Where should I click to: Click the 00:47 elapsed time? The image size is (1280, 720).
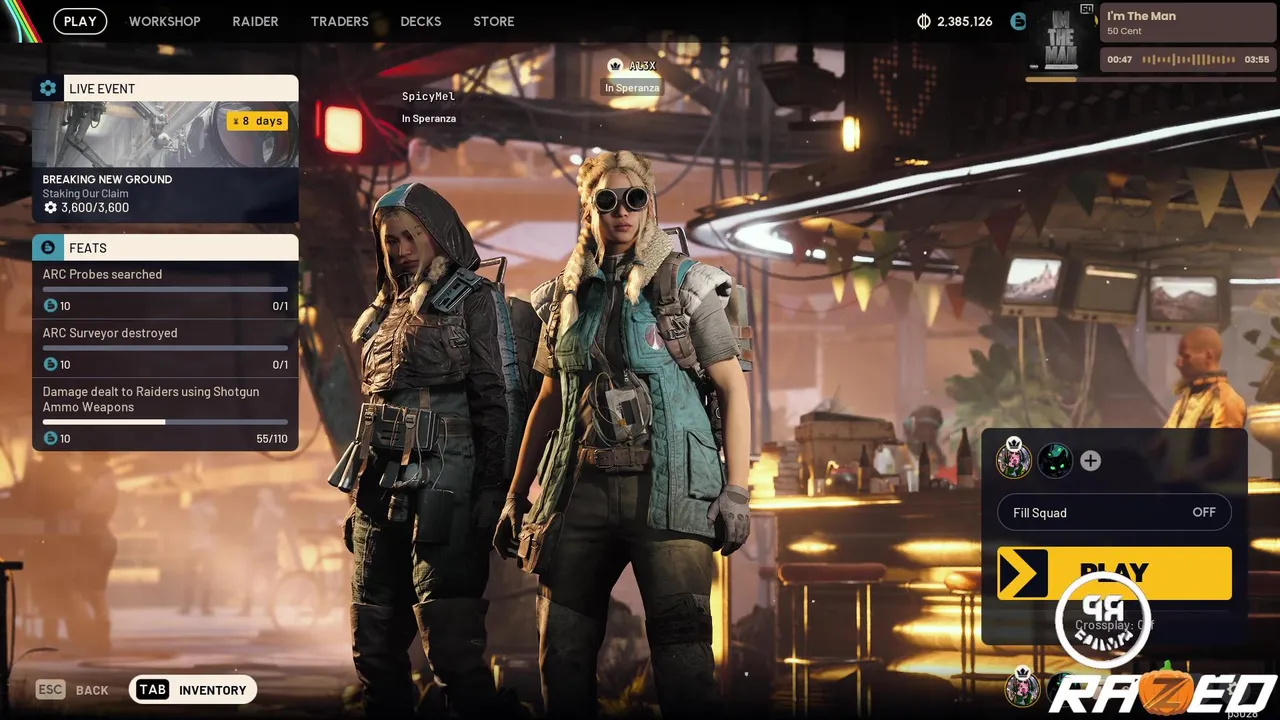[x=1120, y=59]
